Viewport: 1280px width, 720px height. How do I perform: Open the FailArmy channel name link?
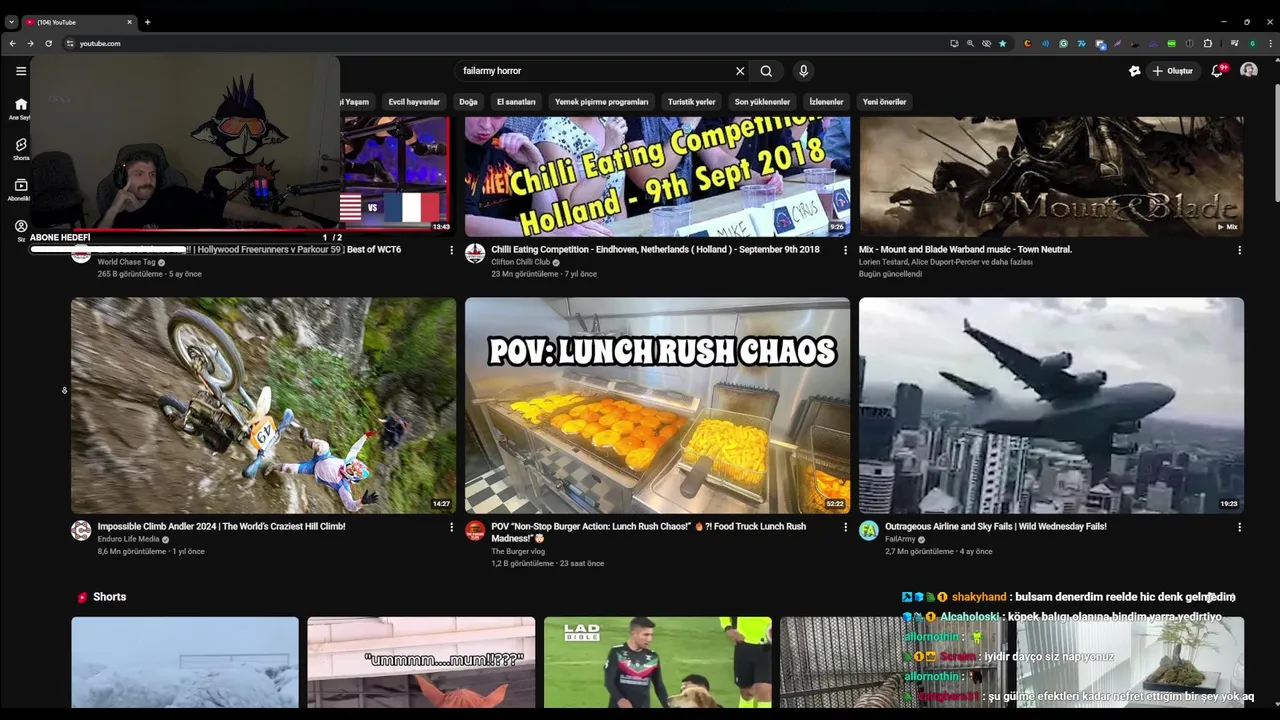click(900, 539)
